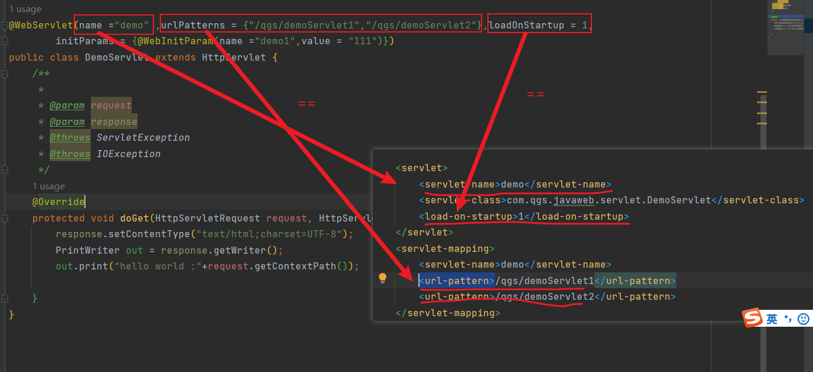Open the top '1 usage' hint above @WebServlet
The width and height of the screenshot is (813, 372).
point(25,9)
